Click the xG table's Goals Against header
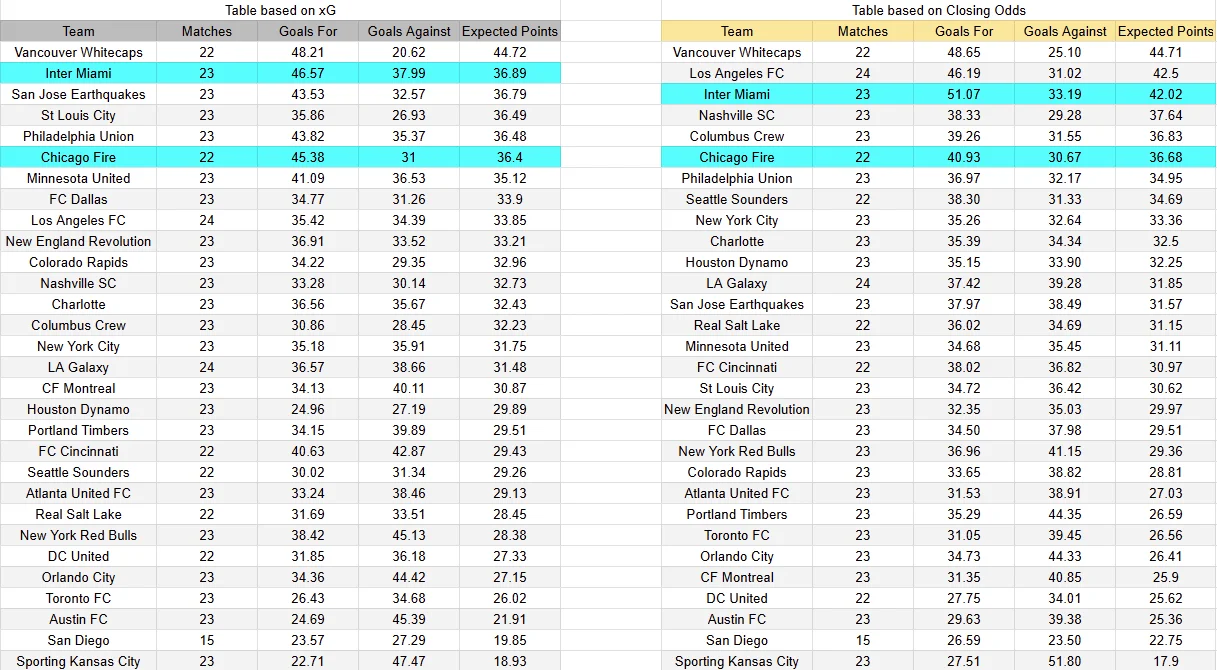 pyautogui.click(x=409, y=31)
